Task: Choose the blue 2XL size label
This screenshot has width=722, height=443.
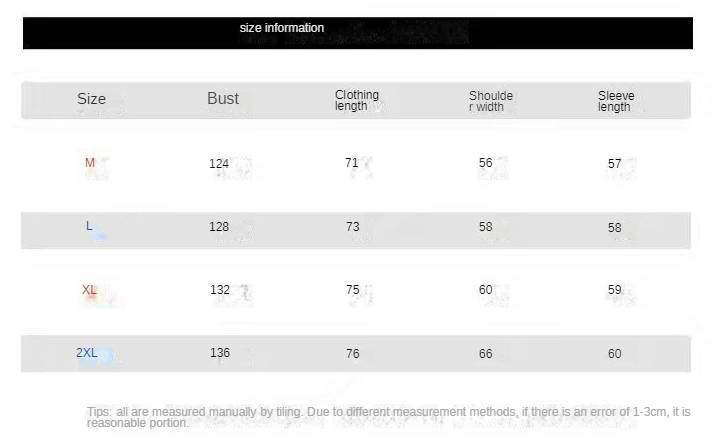Action: tap(87, 353)
